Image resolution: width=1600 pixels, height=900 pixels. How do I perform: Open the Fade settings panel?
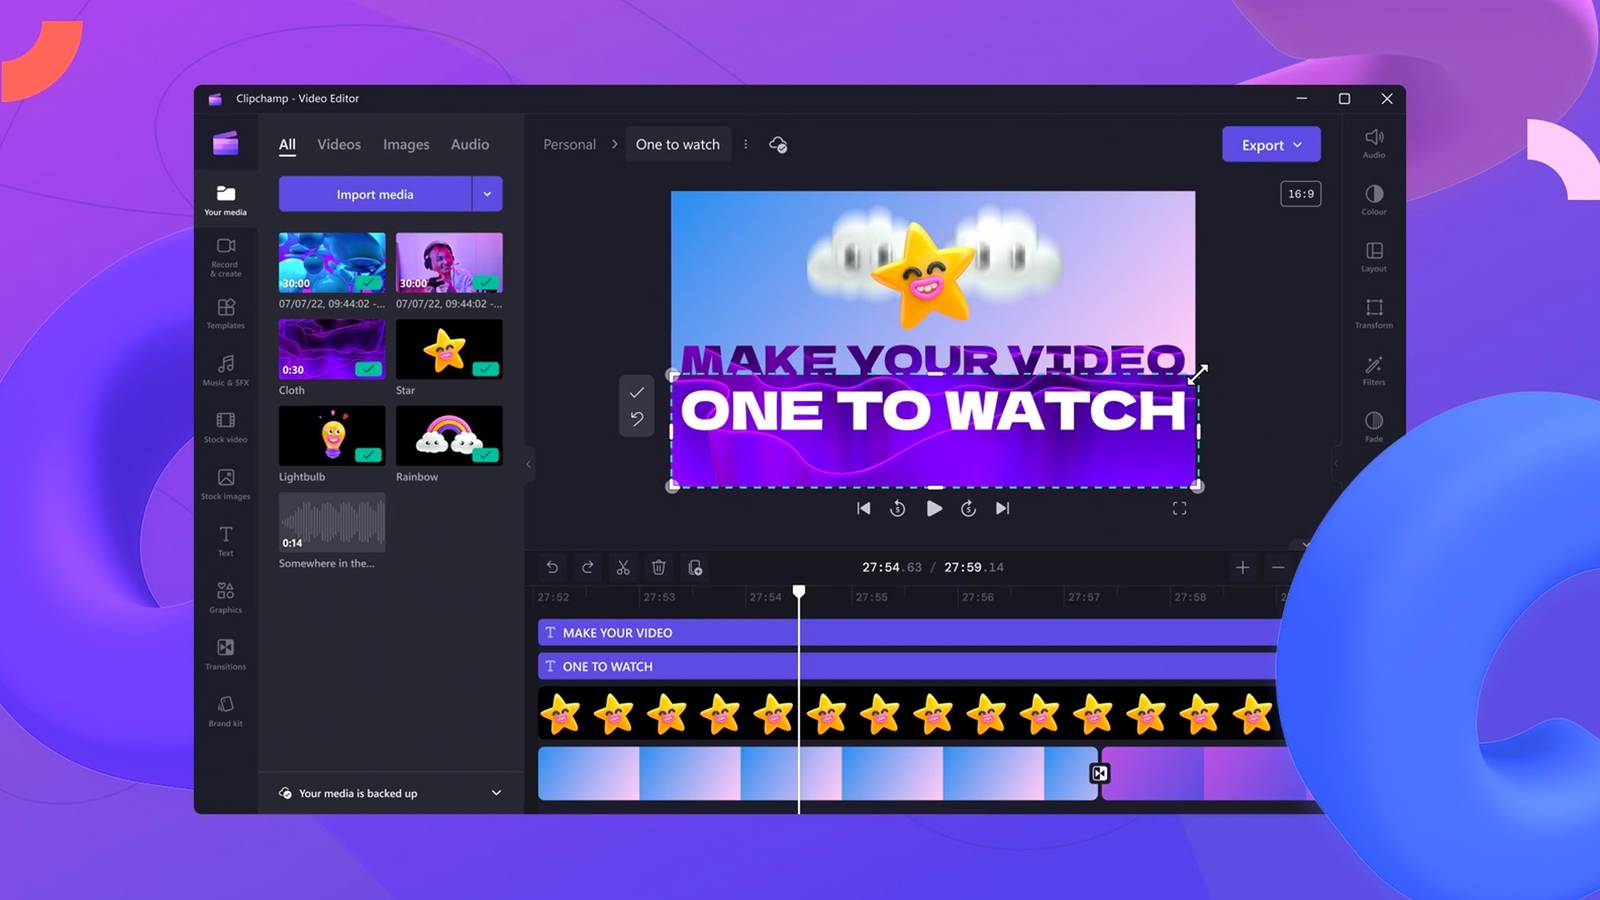pos(1374,426)
